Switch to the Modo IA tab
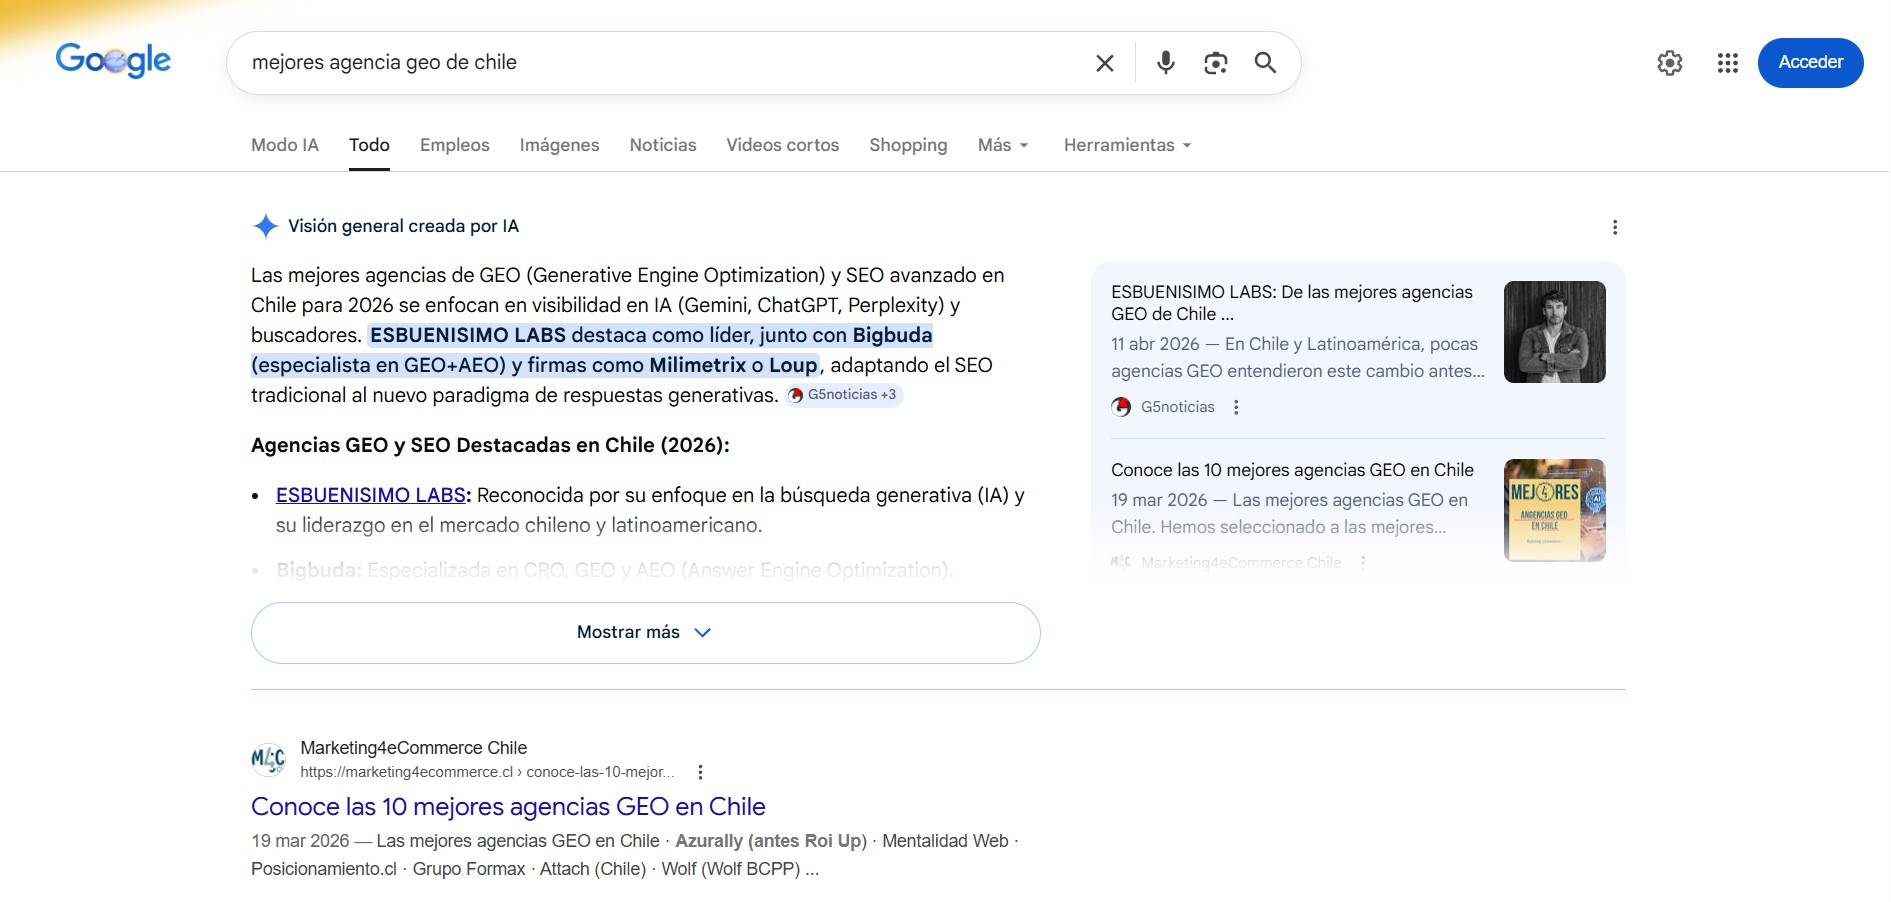 285,145
